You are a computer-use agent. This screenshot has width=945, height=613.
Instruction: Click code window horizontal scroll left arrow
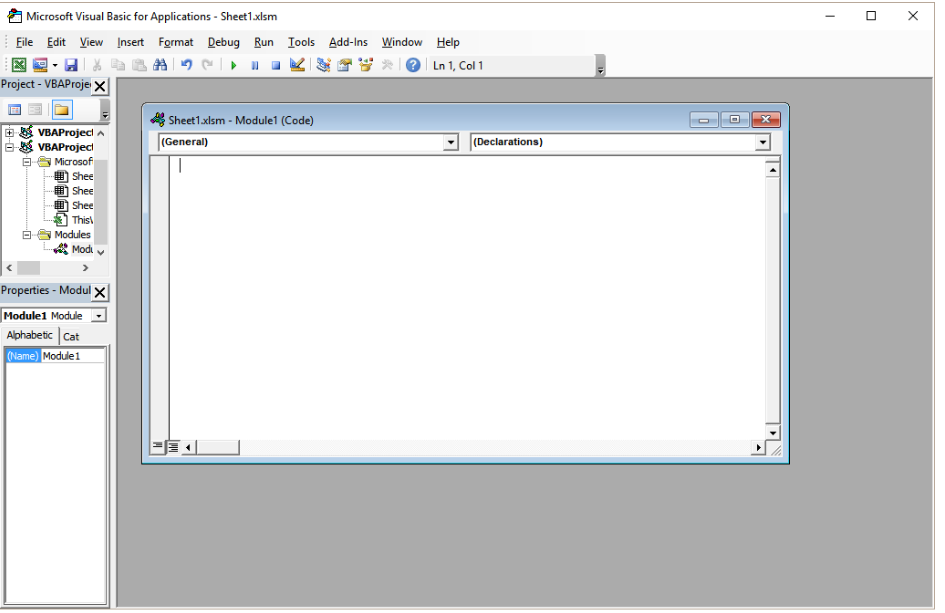click(188, 447)
